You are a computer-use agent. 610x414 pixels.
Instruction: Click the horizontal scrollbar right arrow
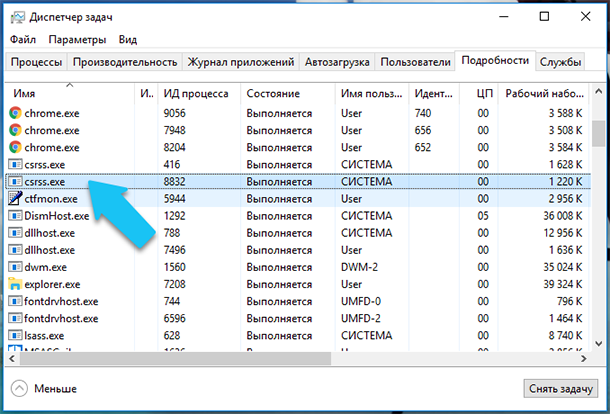pyautogui.click(x=584, y=359)
